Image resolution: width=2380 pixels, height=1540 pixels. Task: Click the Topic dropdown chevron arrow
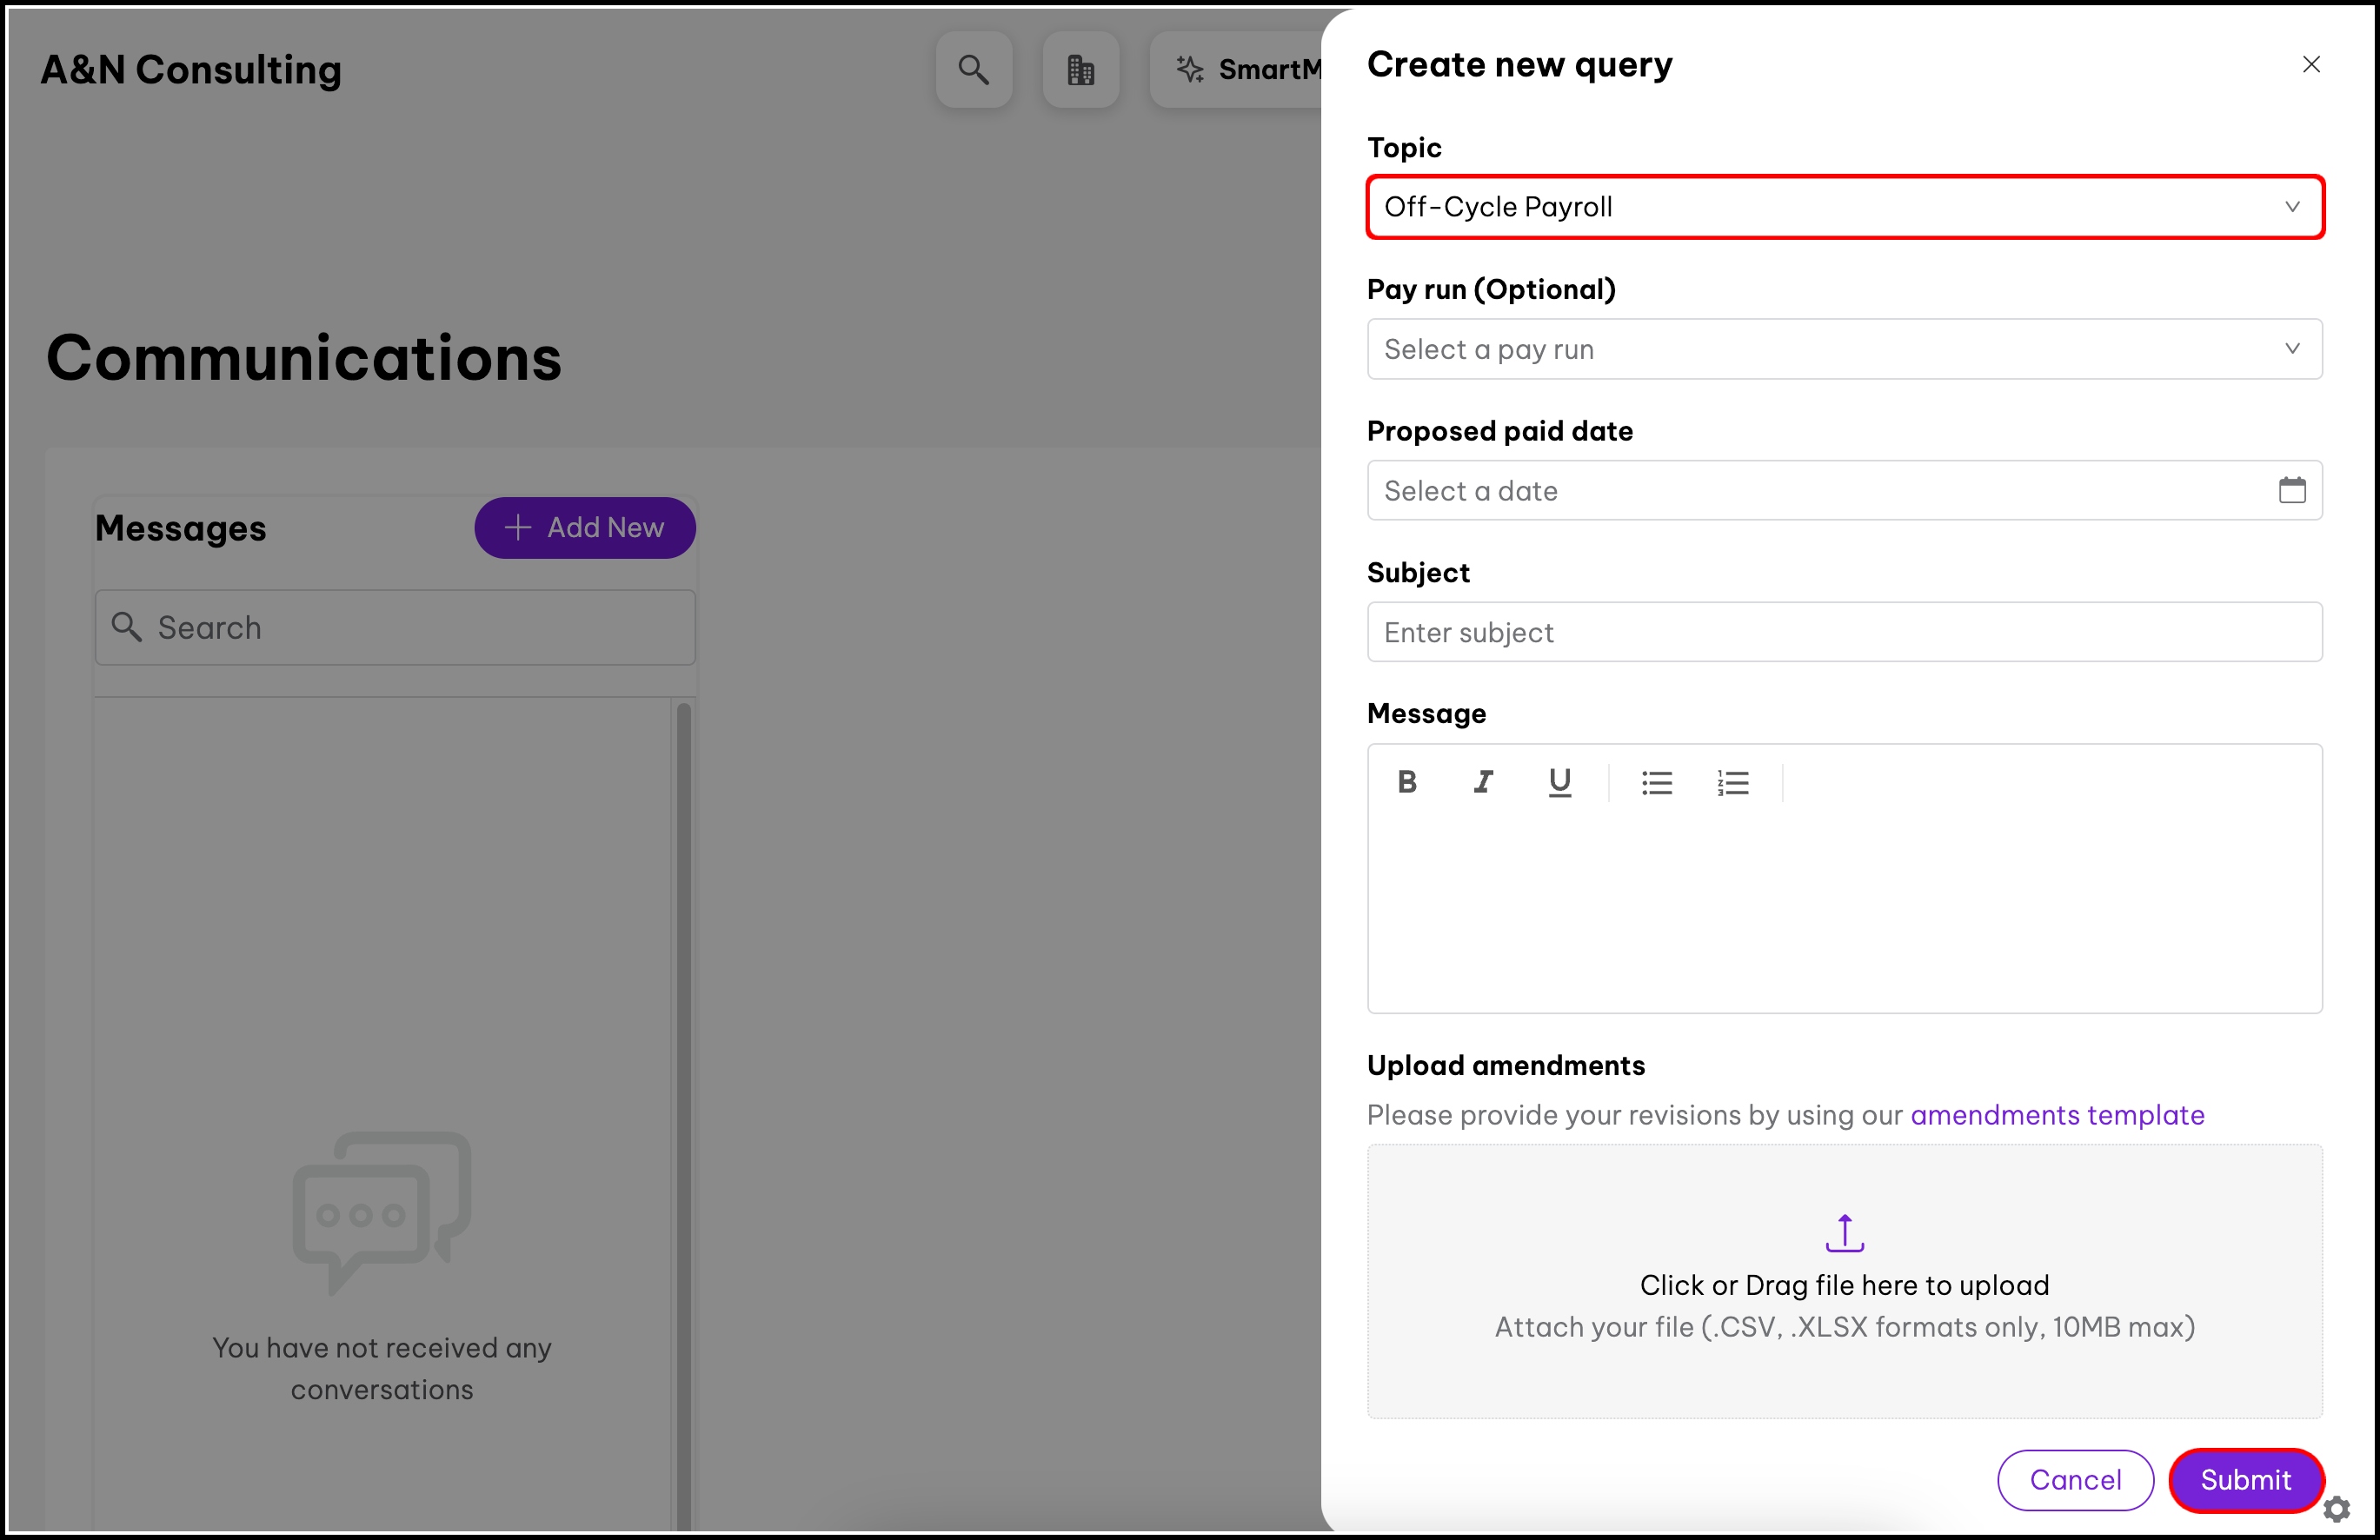pos(2291,207)
